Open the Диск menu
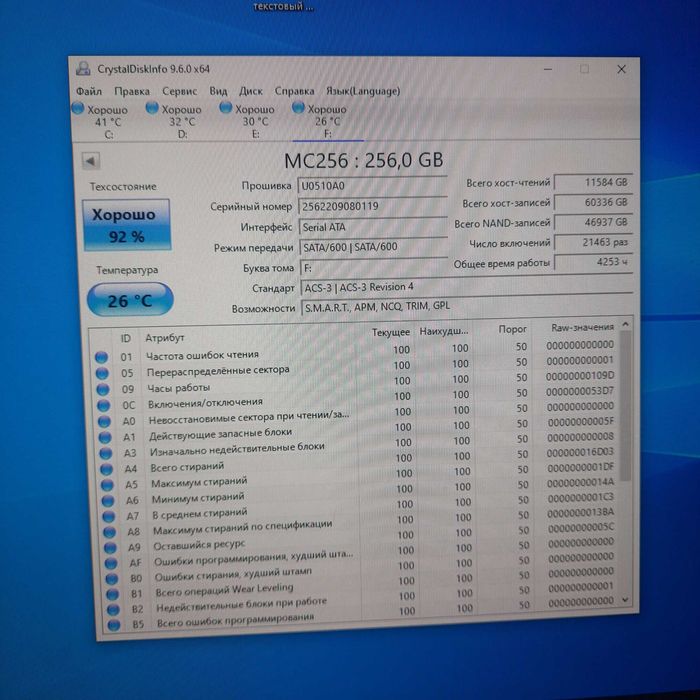The width and height of the screenshot is (700, 700). [x=250, y=92]
